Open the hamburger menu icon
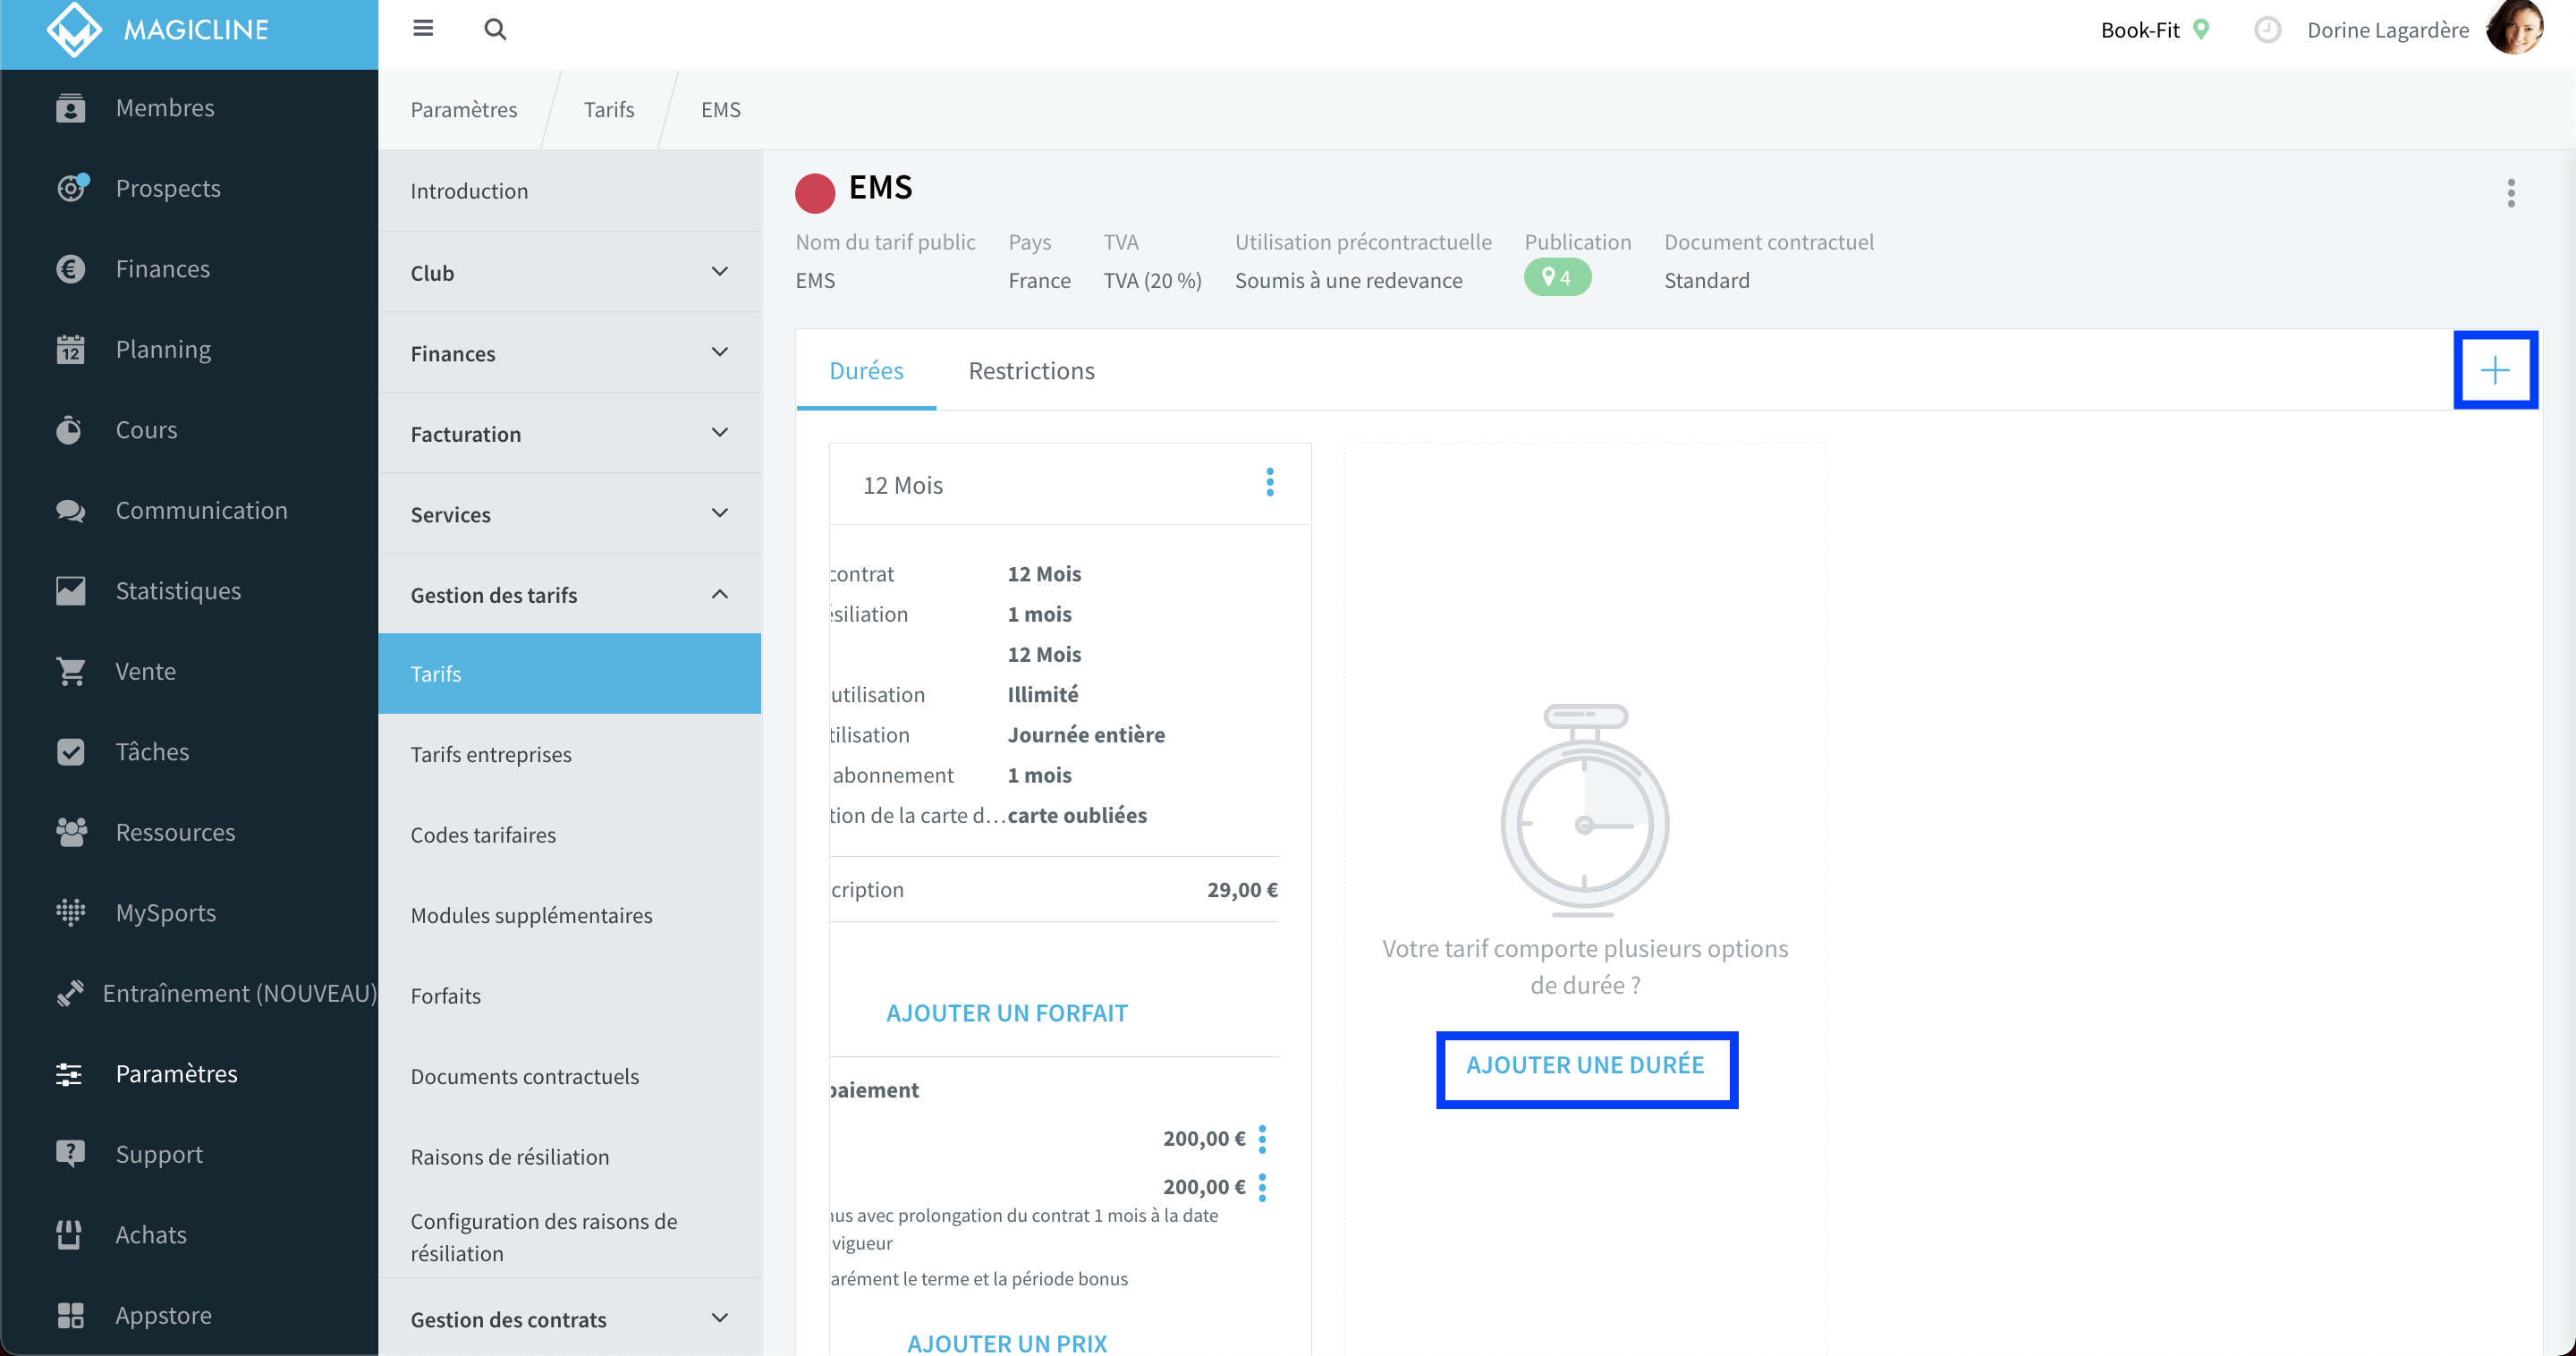2576x1356 pixels. [423, 29]
